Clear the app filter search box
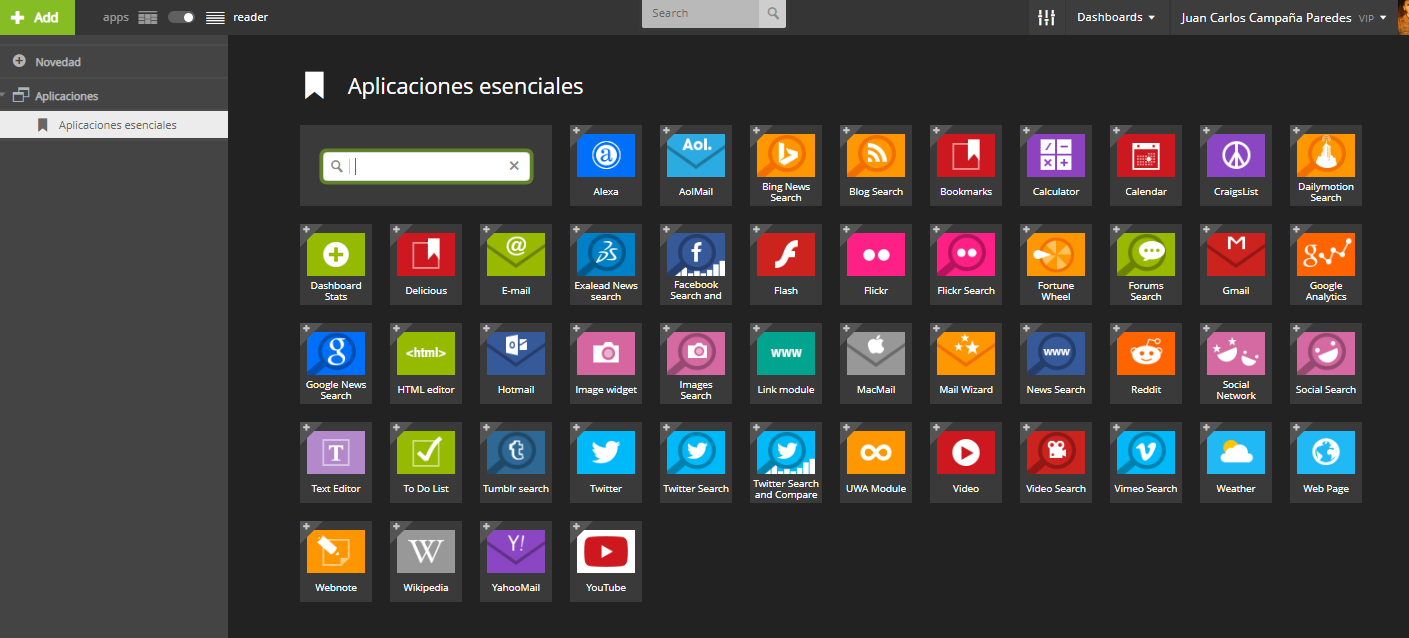 point(514,166)
